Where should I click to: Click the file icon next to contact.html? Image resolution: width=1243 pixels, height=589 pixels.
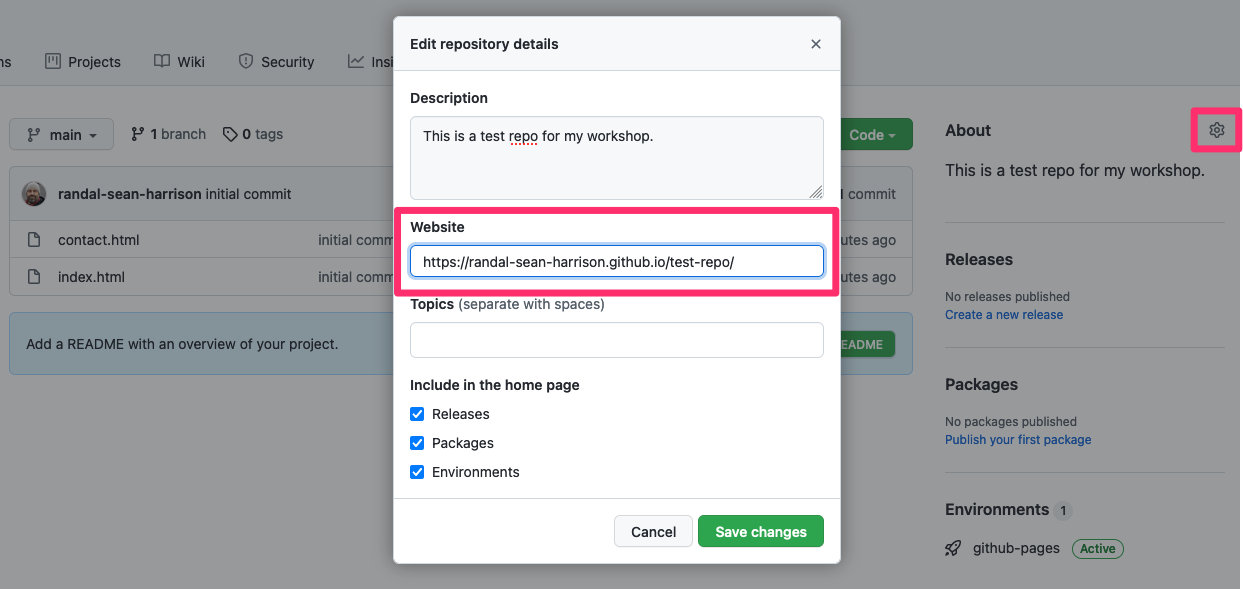(x=34, y=240)
